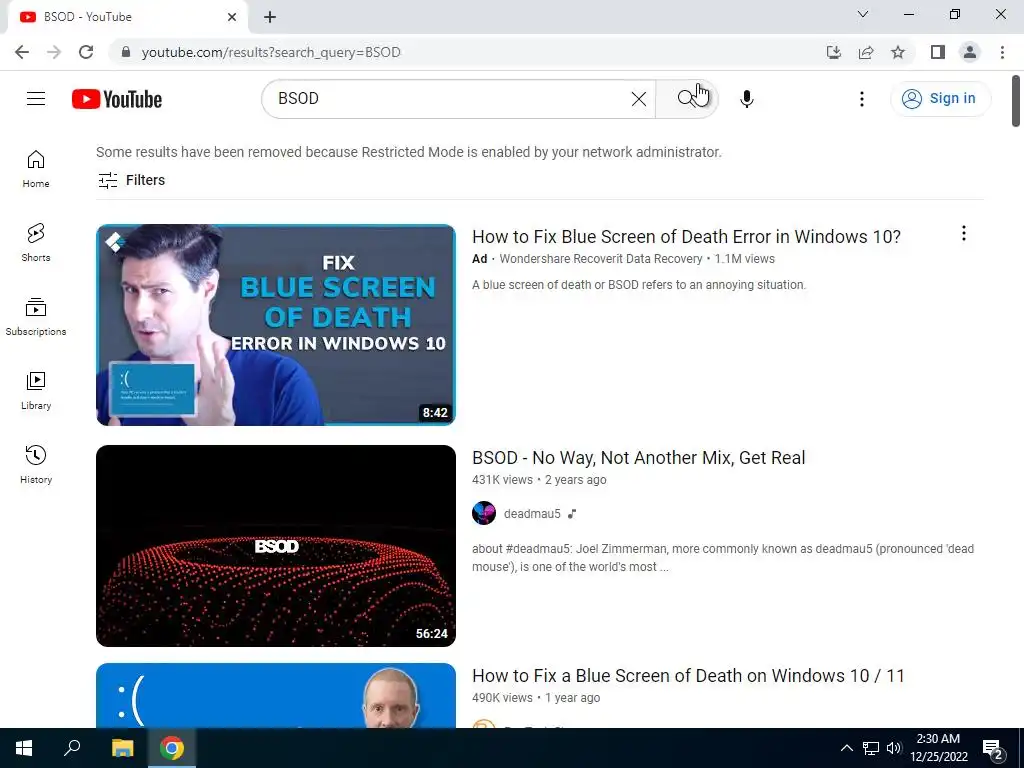Go to Home in the sidebar
The height and width of the screenshot is (768, 1024).
tap(36, 169)
